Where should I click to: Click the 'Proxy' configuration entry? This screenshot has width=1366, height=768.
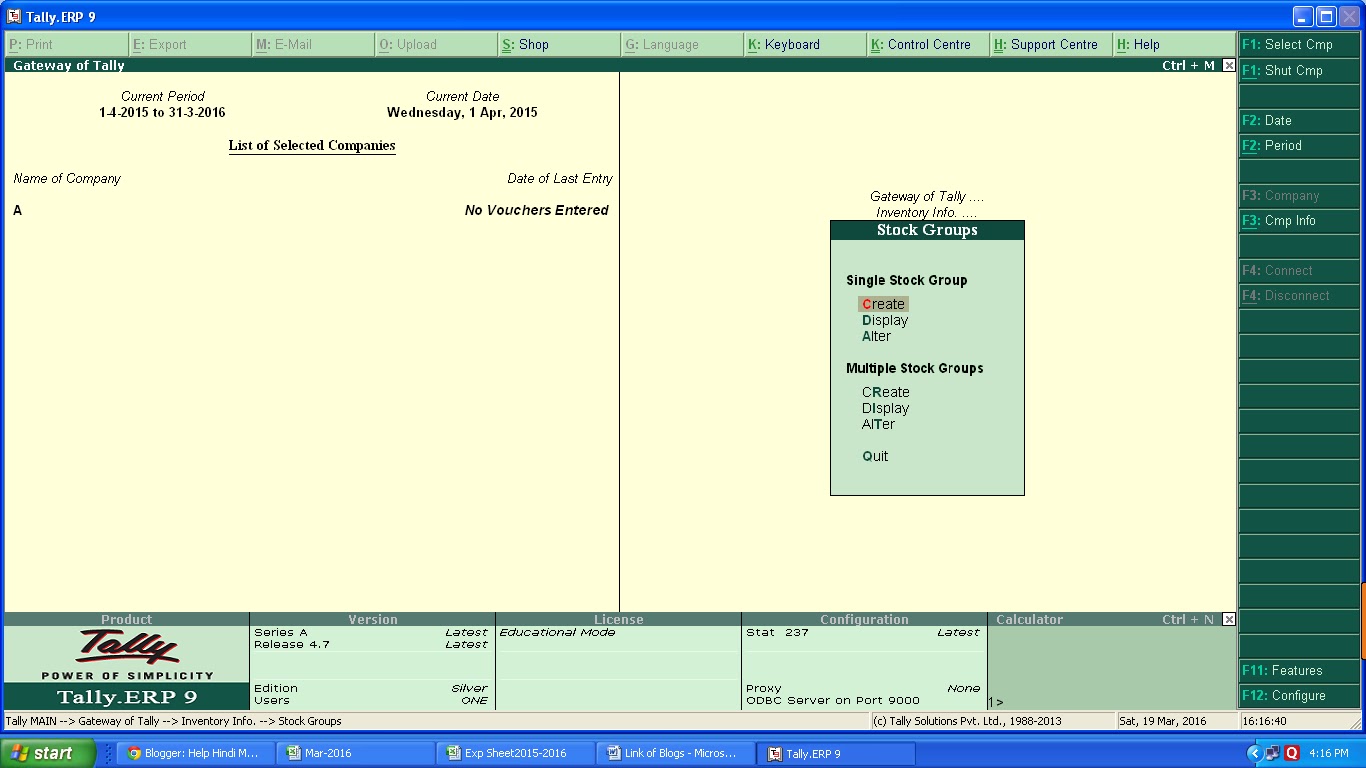pos(763,688)
